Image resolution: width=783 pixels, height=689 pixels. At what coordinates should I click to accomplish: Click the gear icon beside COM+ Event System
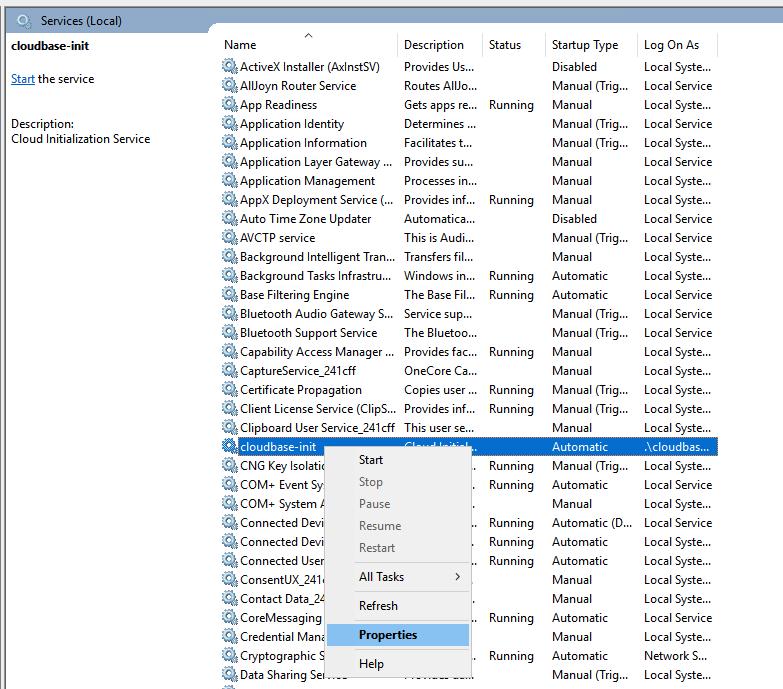[x=230, y=484]
